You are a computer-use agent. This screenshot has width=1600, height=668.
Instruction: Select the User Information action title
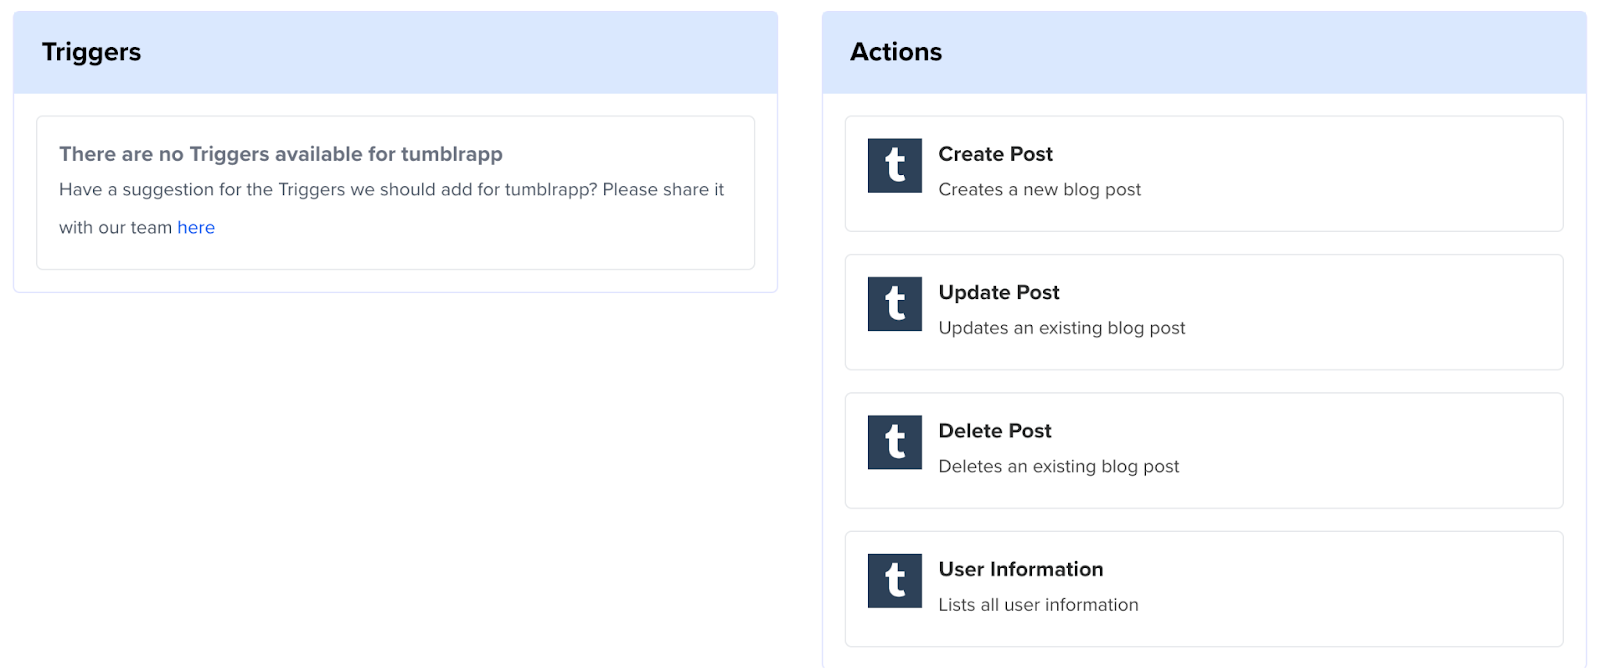click(1021, 569)
